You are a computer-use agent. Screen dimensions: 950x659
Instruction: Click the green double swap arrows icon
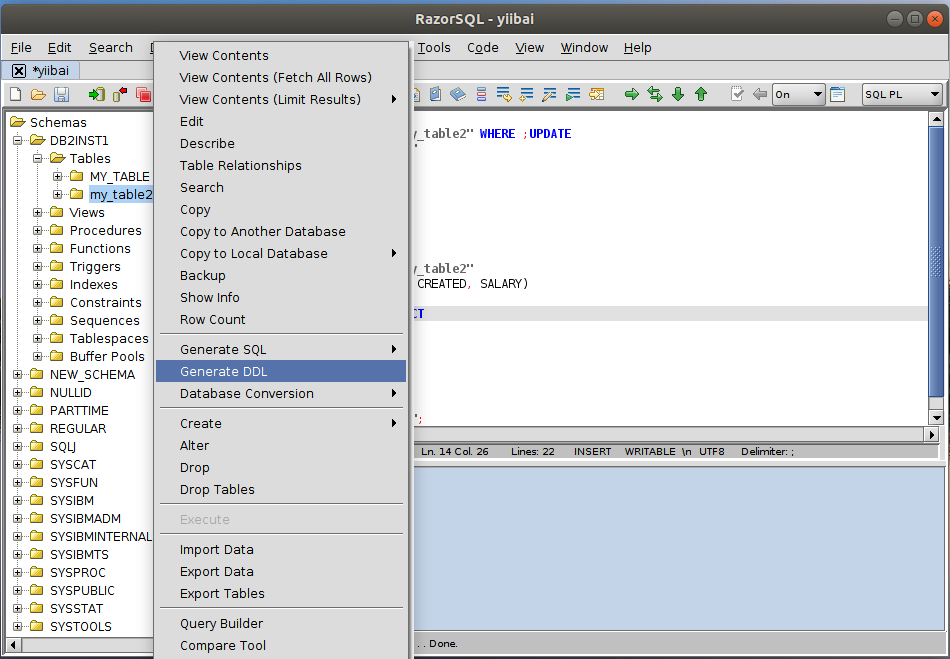[x=655, y=94]
